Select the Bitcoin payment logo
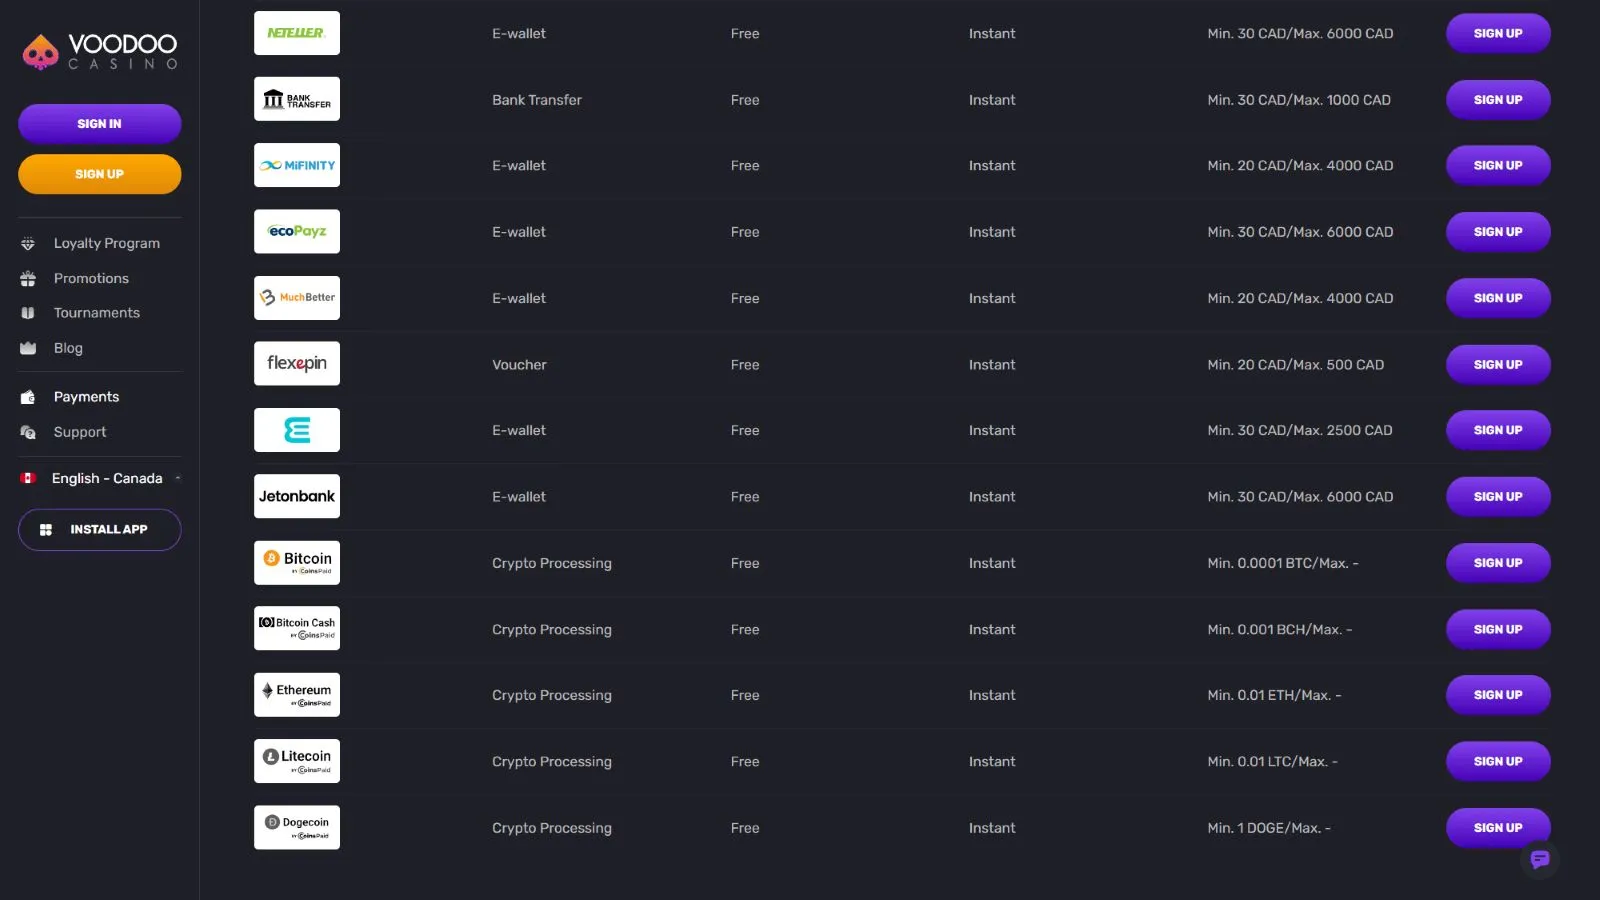This screenshot has height=900, width=1600. click(297, 563)
